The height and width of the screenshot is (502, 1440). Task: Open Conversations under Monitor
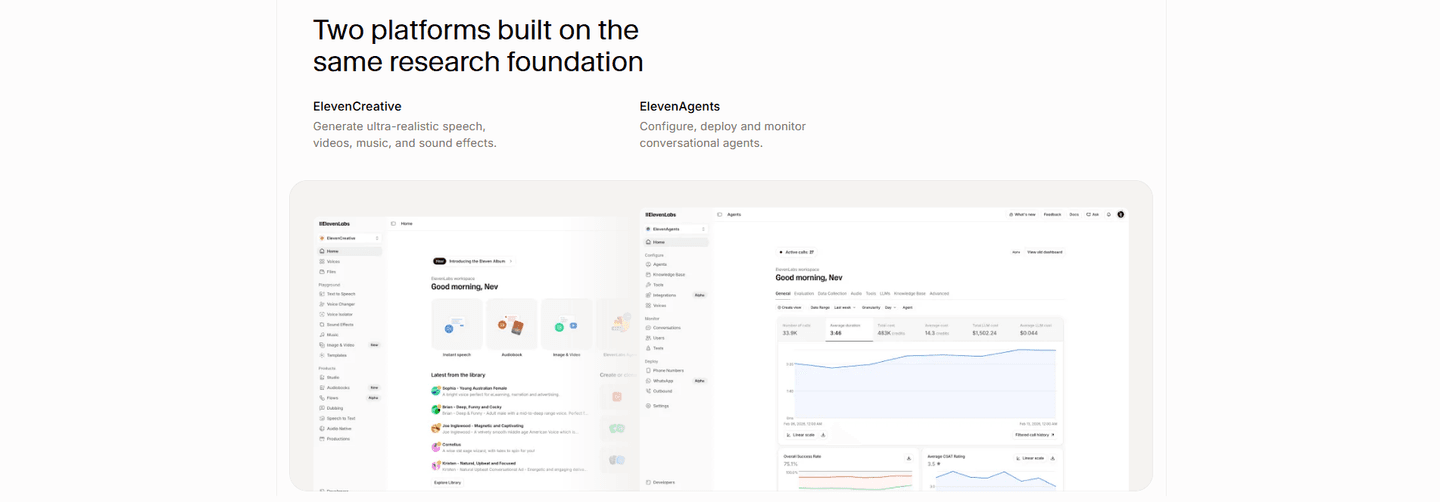pyautogui.click(x=677, y=327)
